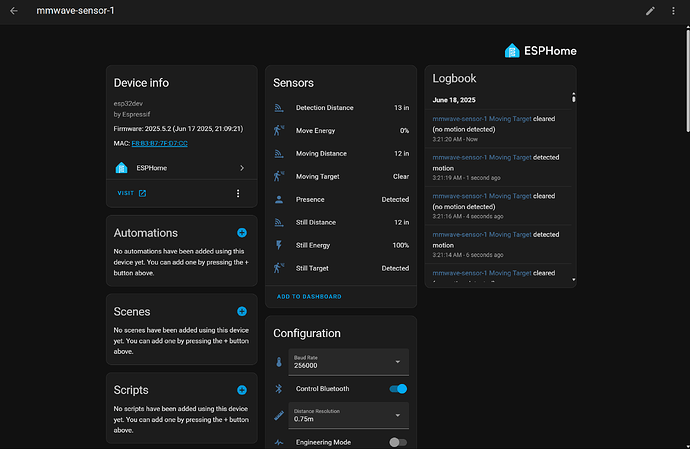This screenshot has width=690, height=449.
Task: Click the esp32dev model text
Action: 128,103
